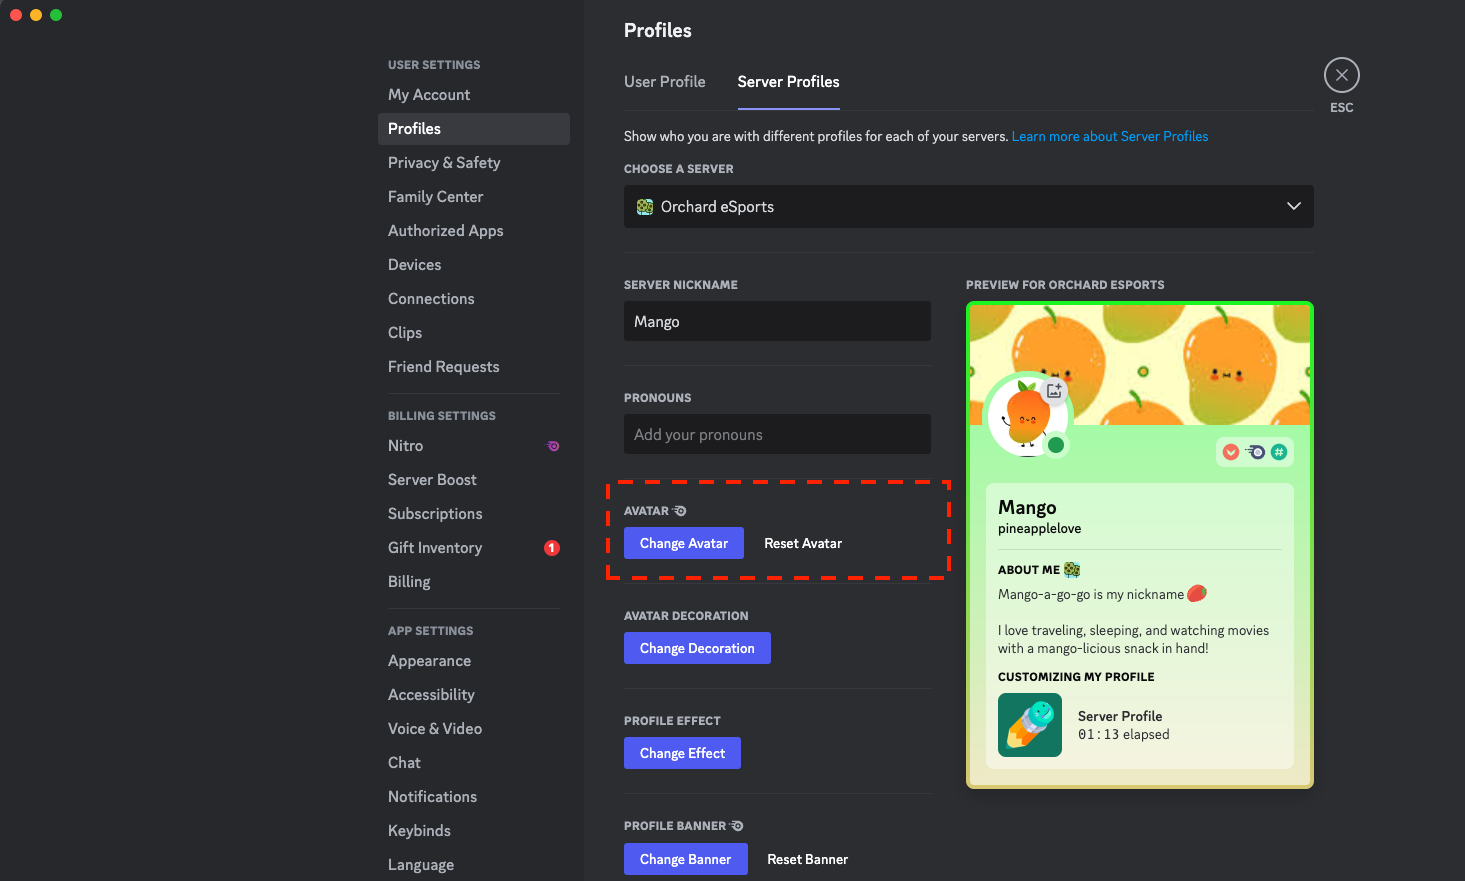Click the green online status dot on avatar
This screenshot has width=1465, height=881.
[1055, 445]
